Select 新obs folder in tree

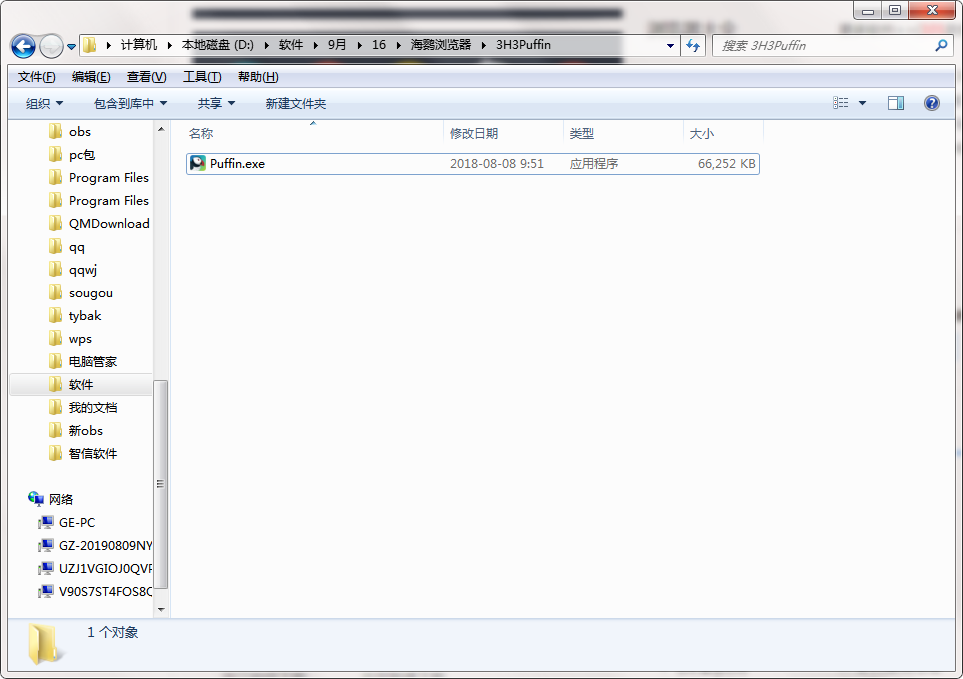point(86,431)
